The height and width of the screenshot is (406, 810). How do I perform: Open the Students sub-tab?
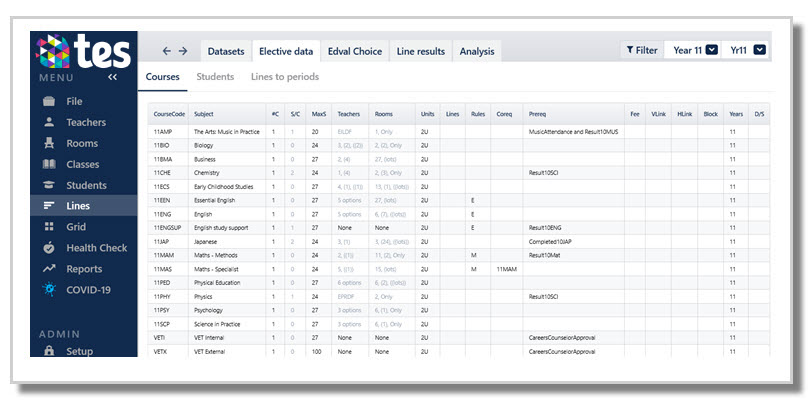click(x=215, y=76)
